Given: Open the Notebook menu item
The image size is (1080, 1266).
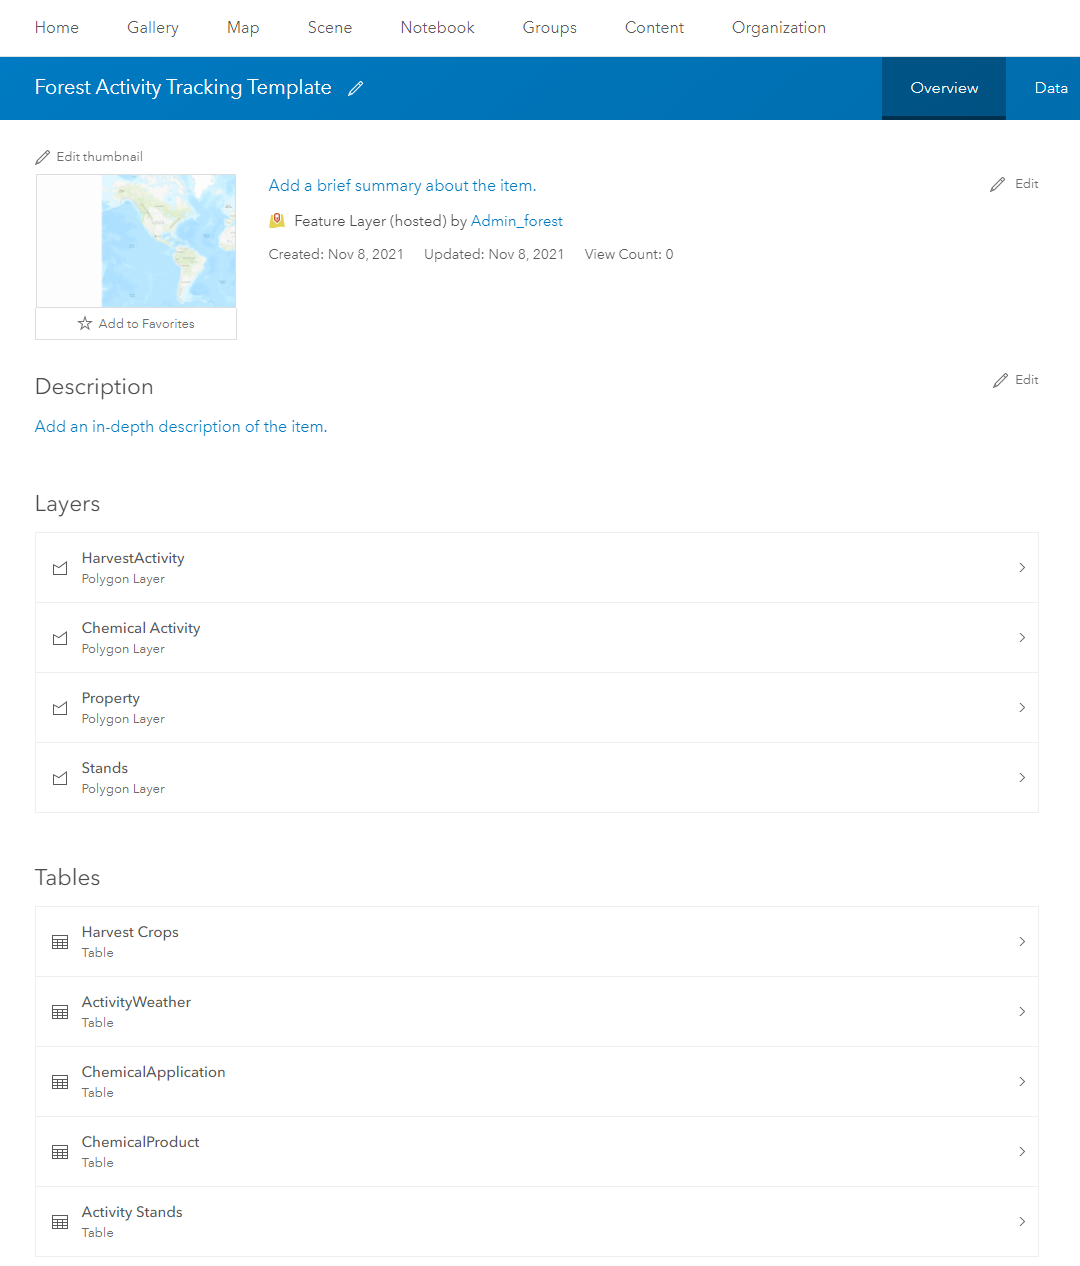Looking at the screenshot, I should pyautogui.click(x=438, y=28).
